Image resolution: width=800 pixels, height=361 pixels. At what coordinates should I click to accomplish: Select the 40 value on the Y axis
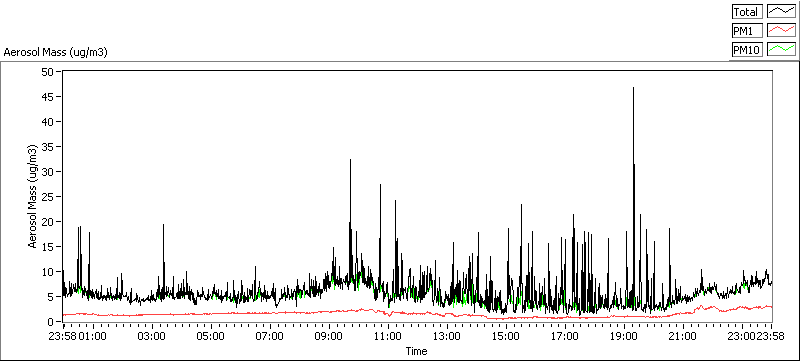(48, 121)
